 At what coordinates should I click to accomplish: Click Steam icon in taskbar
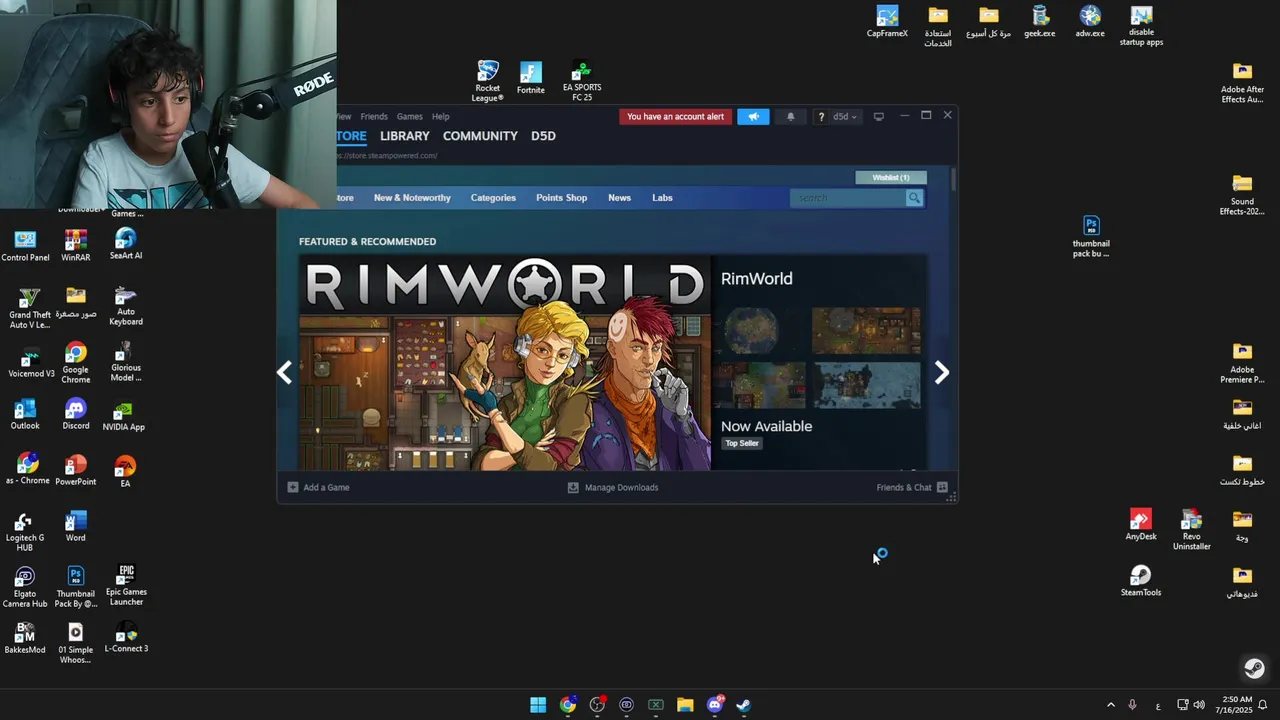pyautogui.click(x=744, y=705)
